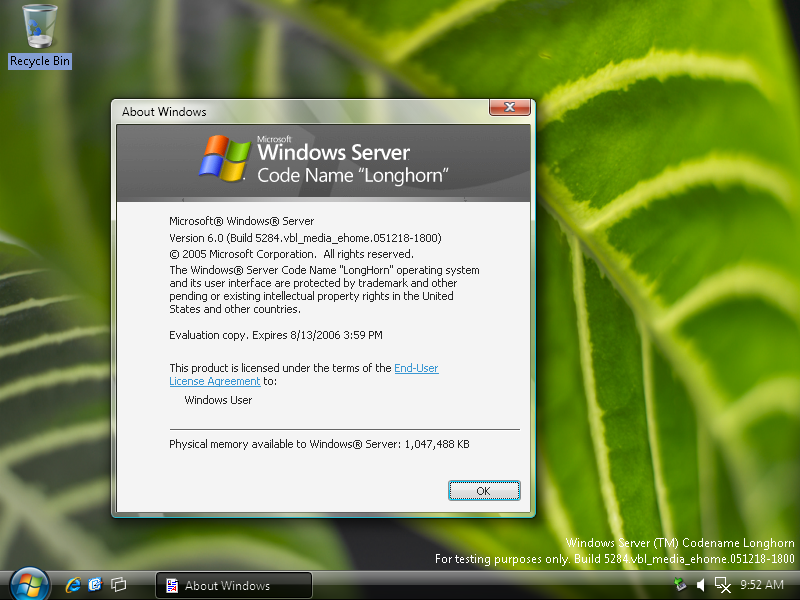Click the second Quick Launch icon

click(95, 585)
